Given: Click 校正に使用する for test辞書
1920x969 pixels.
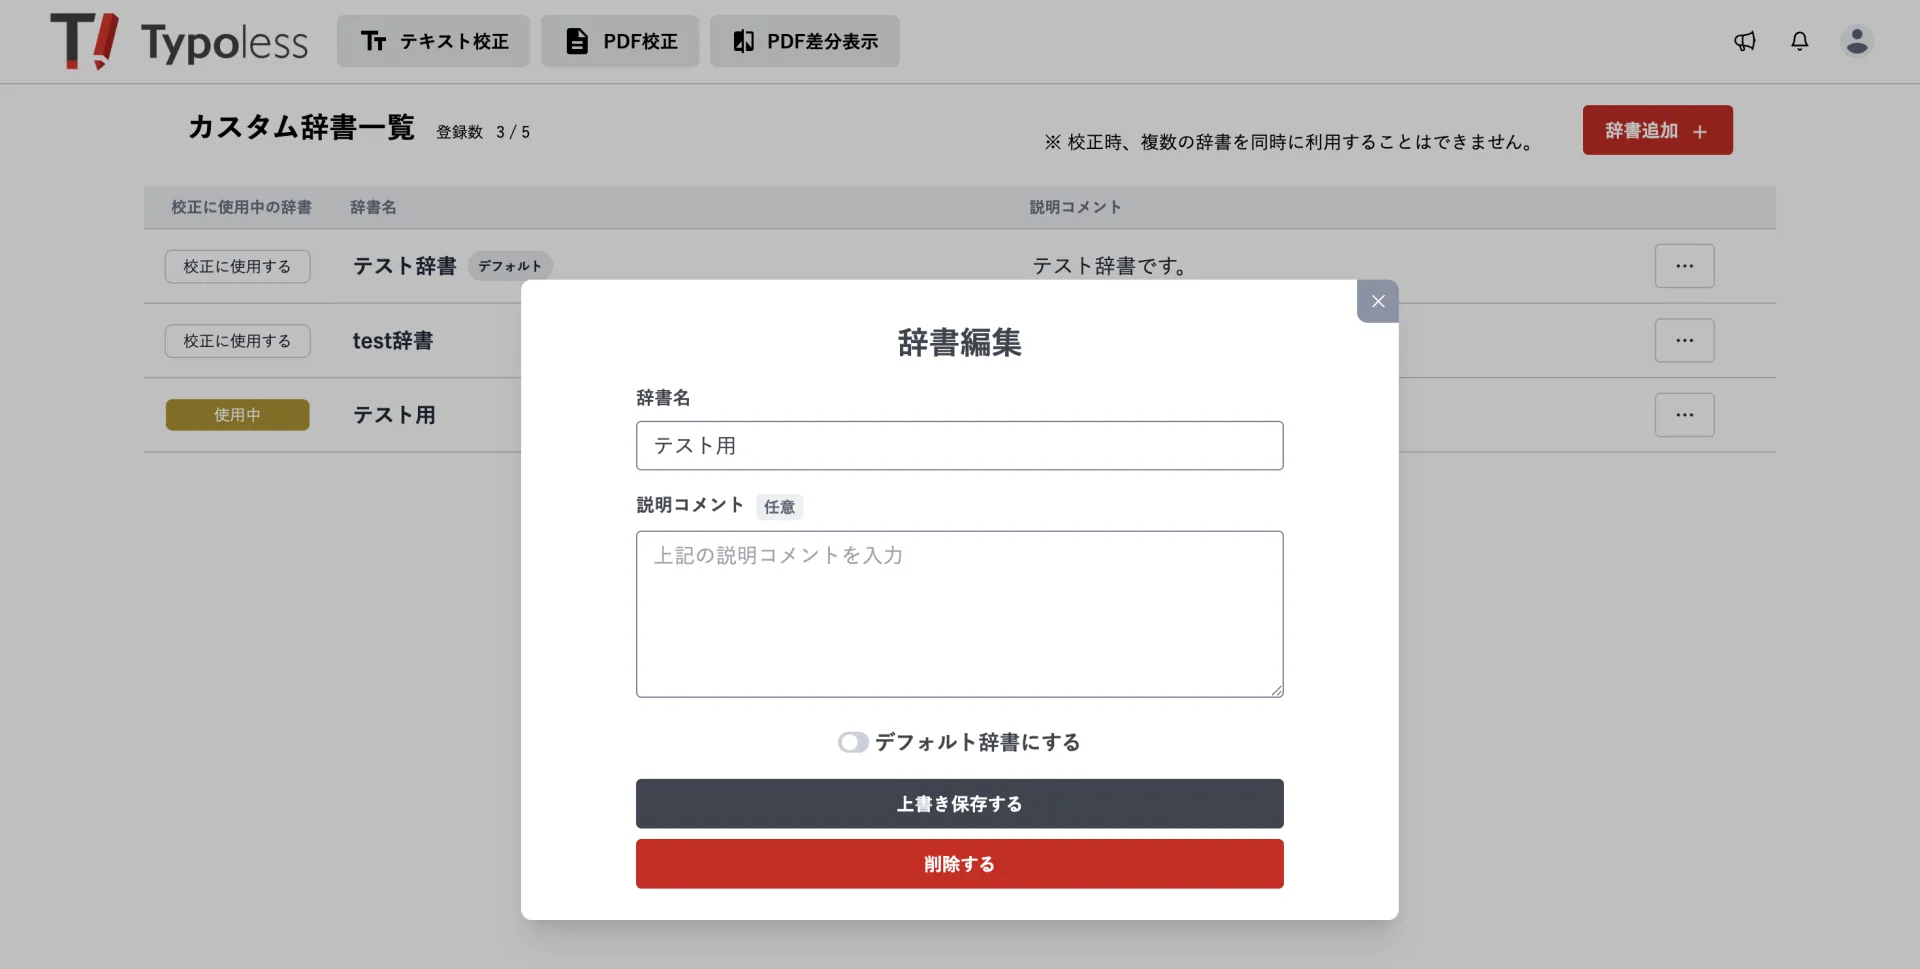Looking at the screenshot, I should (237, 341).
